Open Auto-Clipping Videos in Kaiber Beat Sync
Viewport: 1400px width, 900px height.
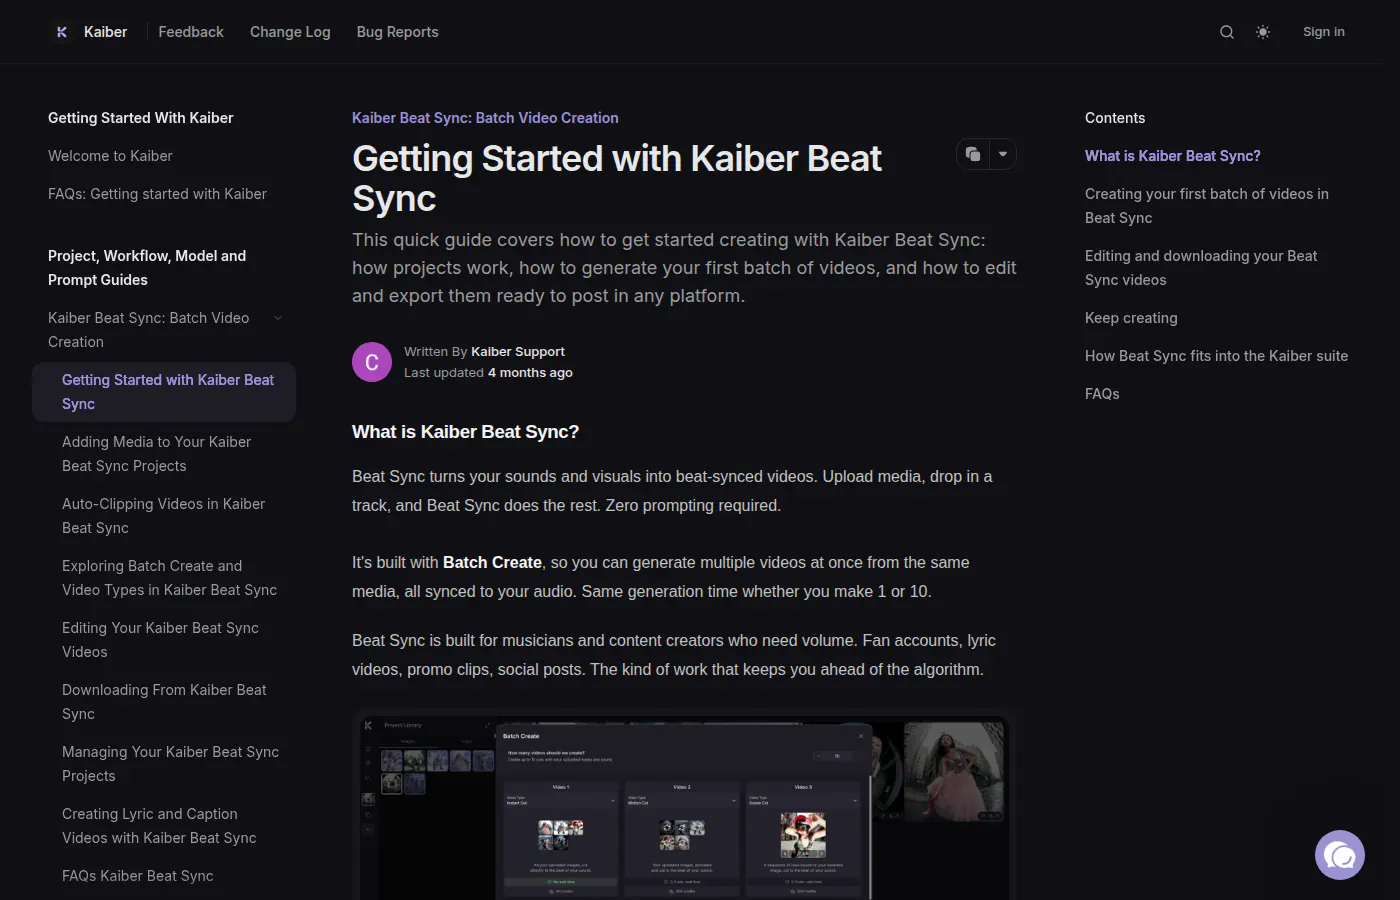tap(164, 516)
